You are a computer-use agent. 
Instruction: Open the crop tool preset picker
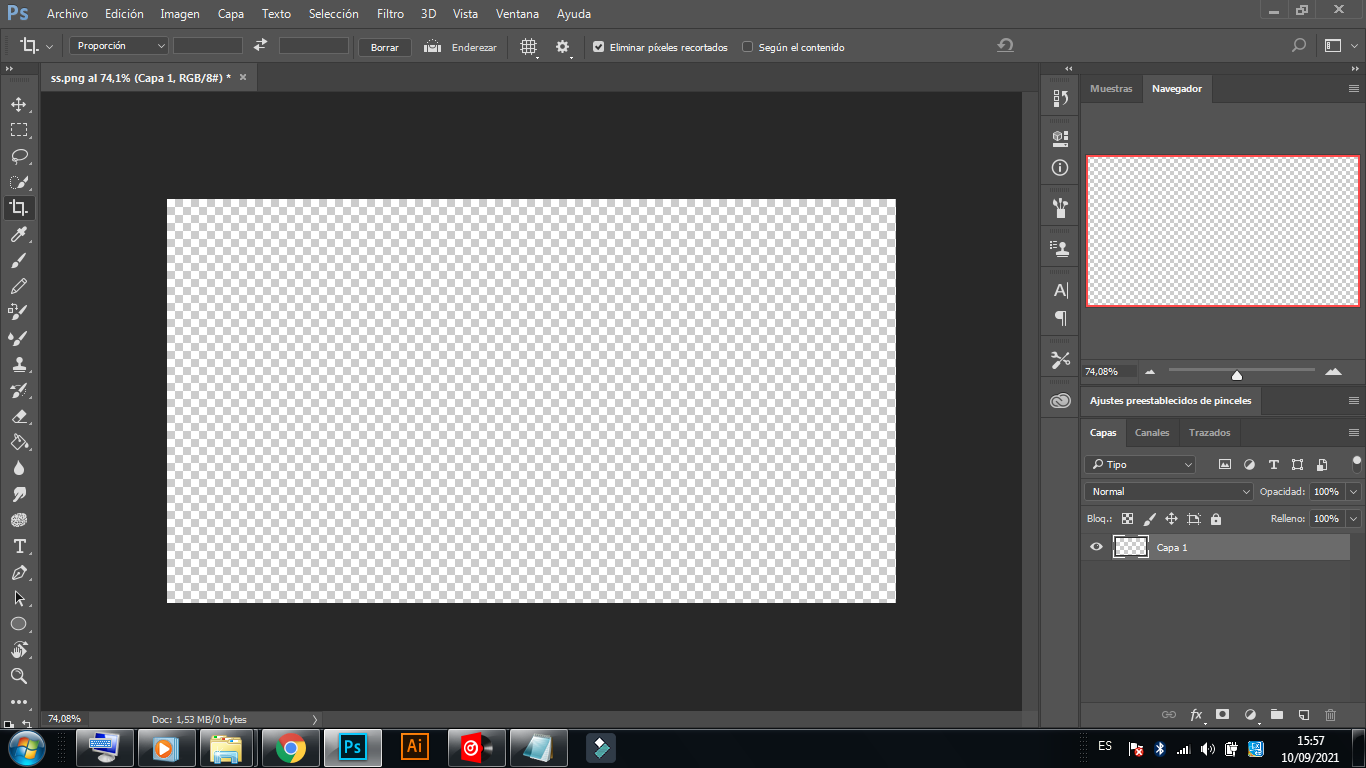36,46
